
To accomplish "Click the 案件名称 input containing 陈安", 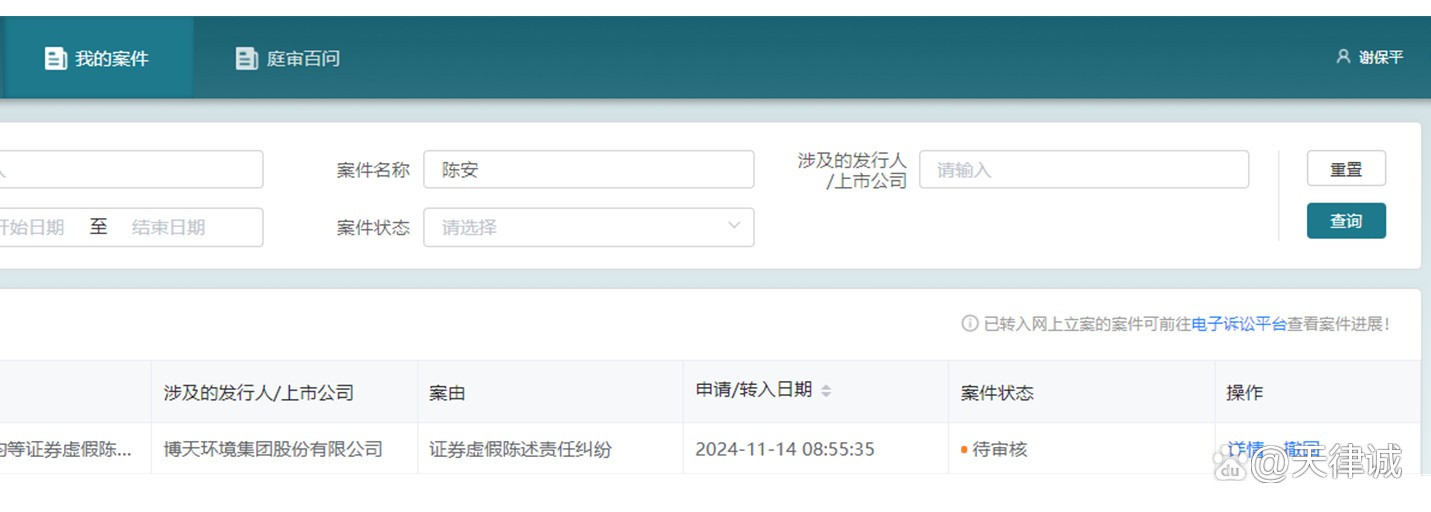I will 589,170.
